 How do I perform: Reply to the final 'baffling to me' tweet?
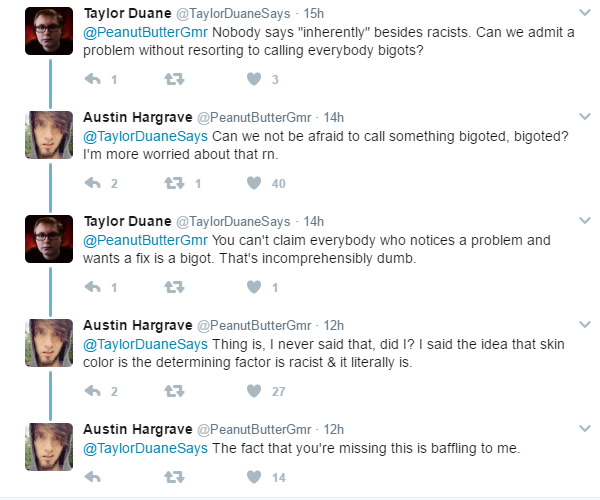(93, 477)
